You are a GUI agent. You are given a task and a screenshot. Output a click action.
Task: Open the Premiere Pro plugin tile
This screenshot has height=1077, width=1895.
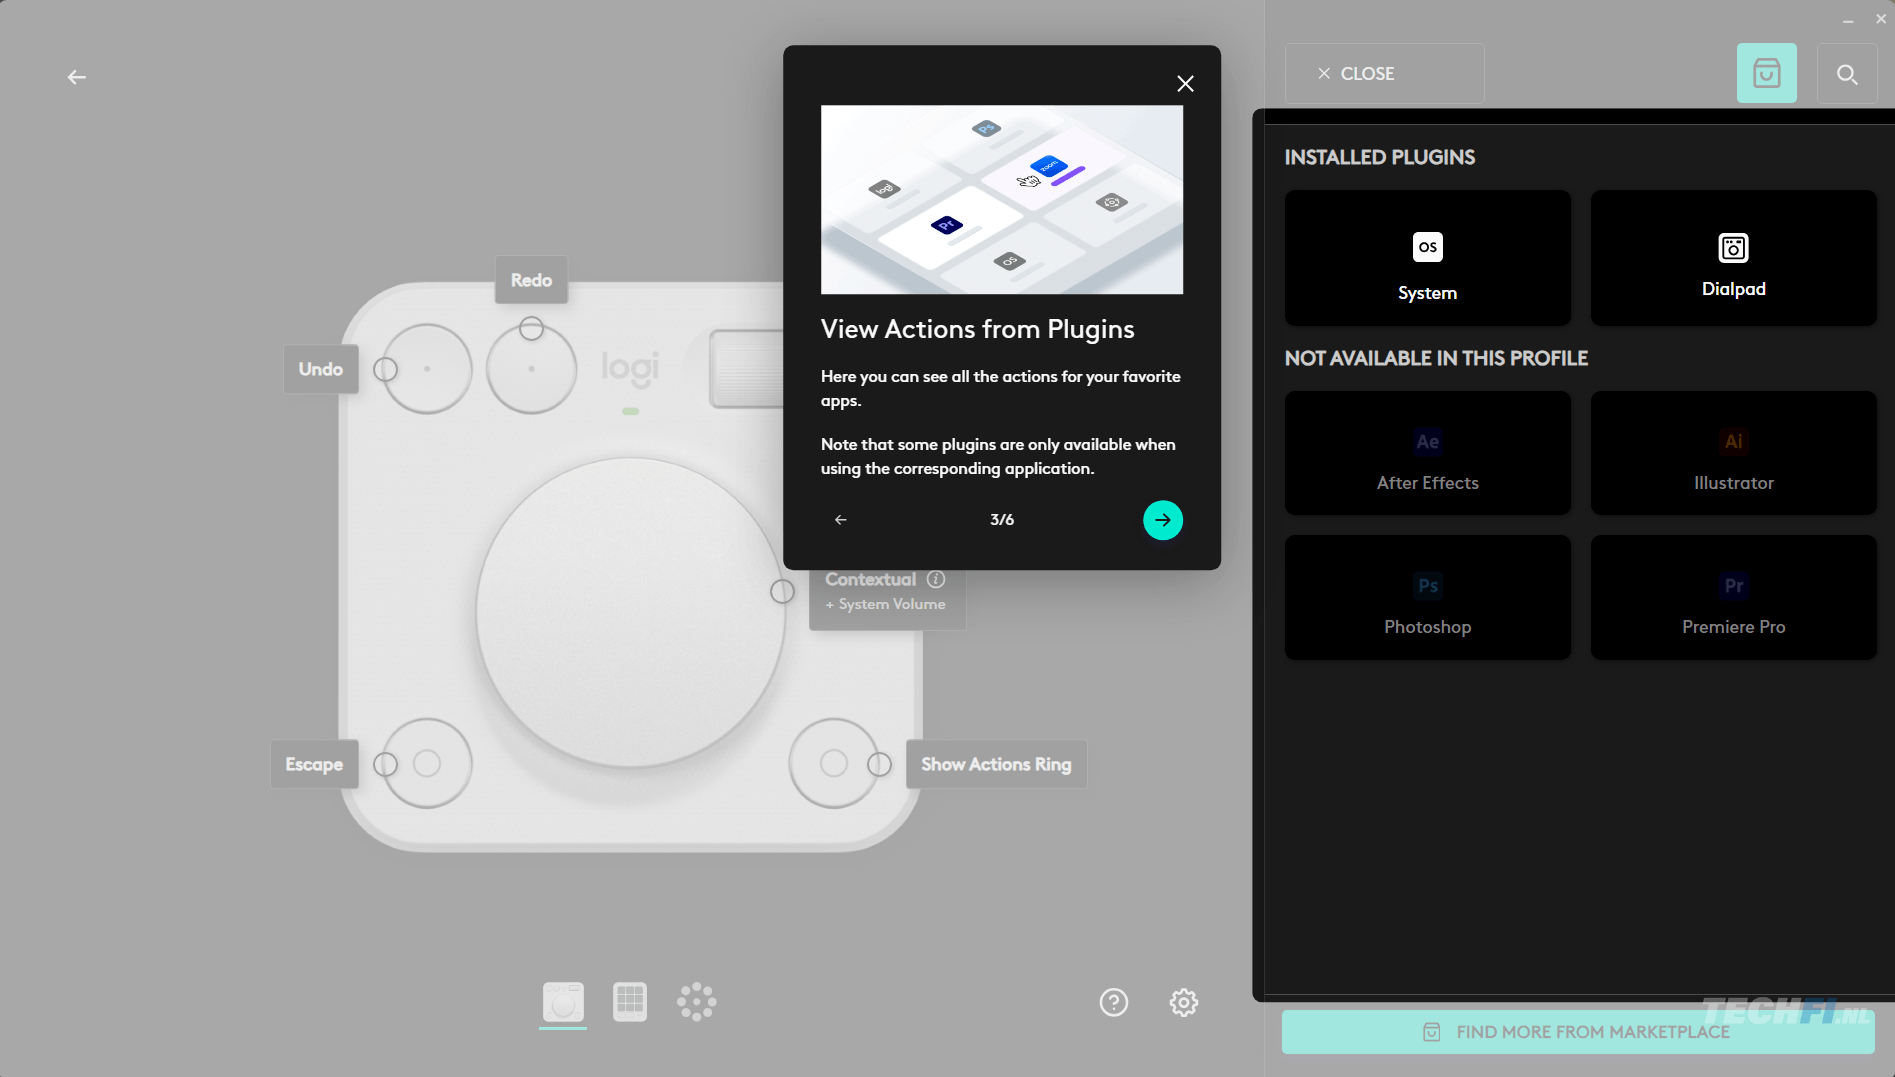click(x=1733, y=597)
